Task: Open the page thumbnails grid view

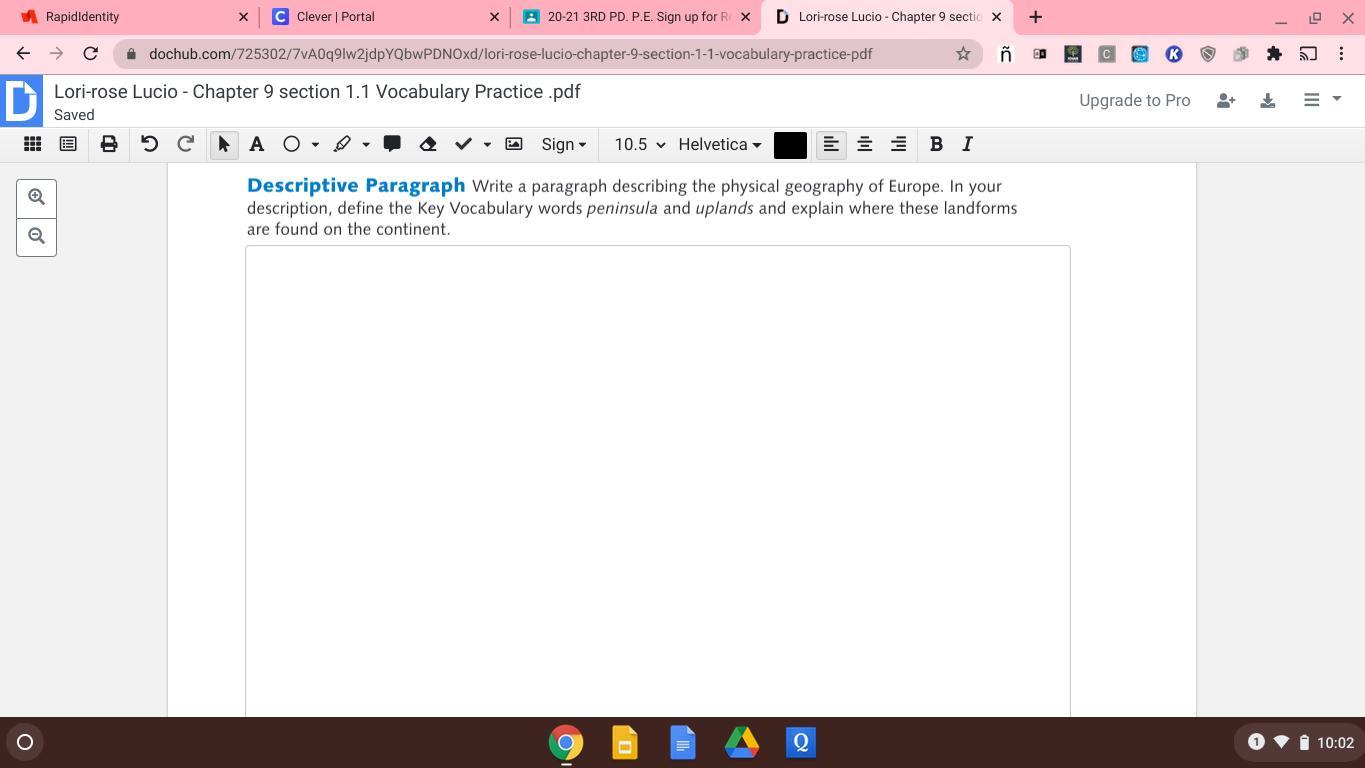Action: click(32, 144)
